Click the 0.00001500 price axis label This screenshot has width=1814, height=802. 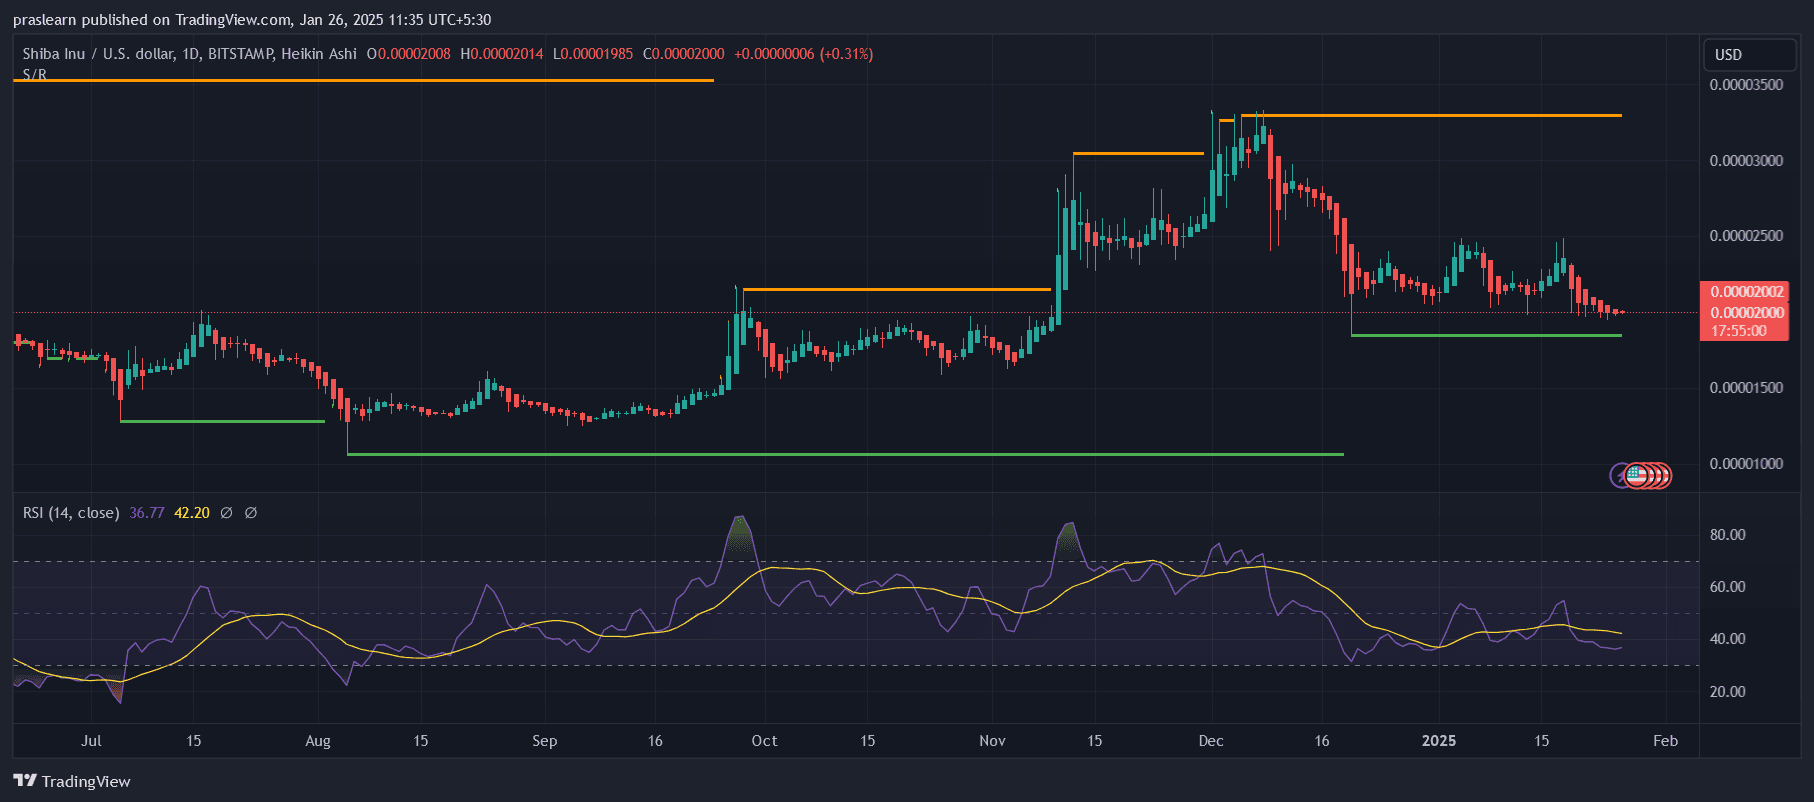(x=1746, y=388)
